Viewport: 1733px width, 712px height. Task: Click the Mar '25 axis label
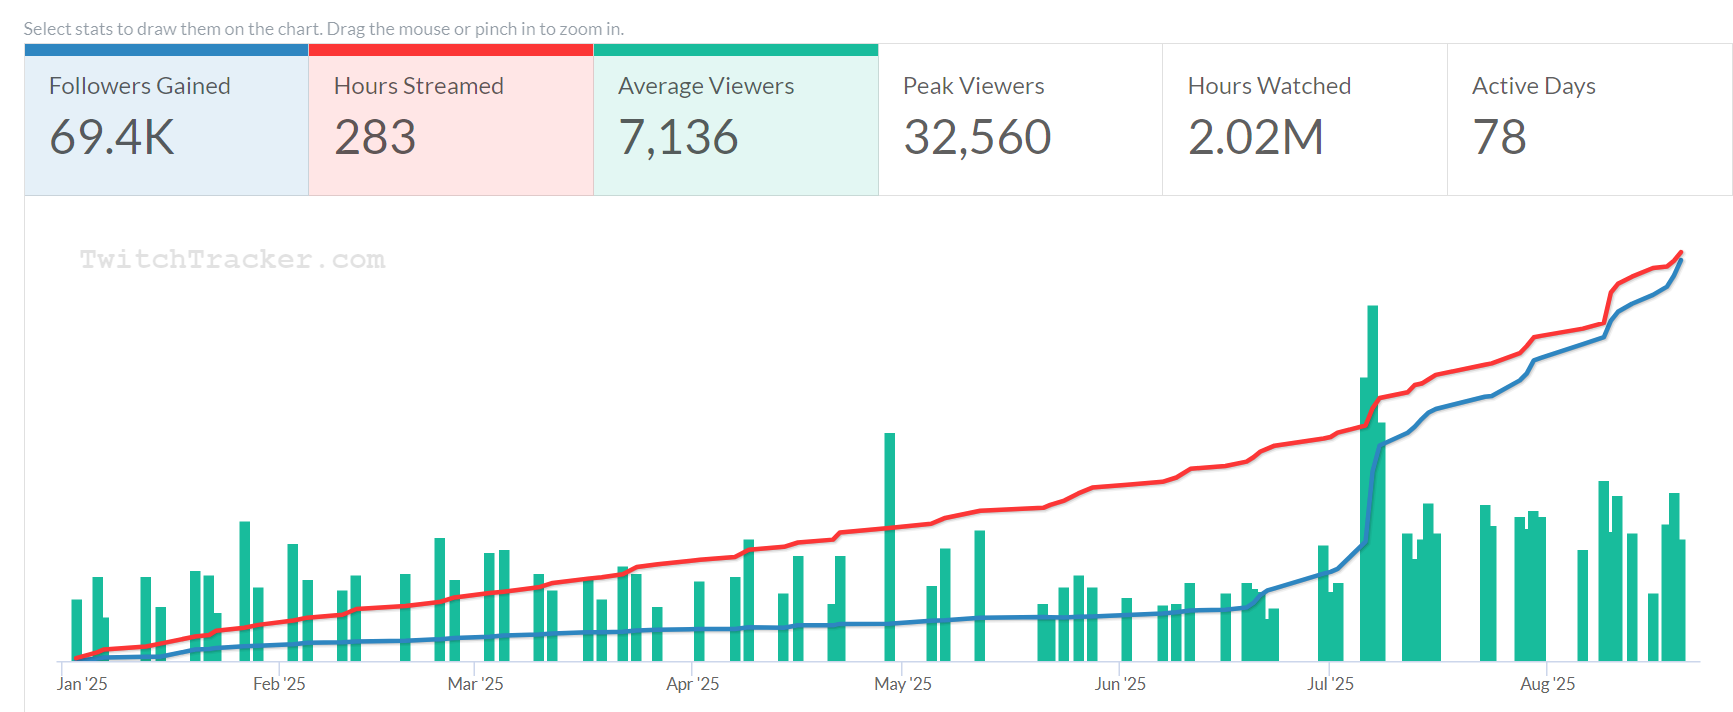(x=475, y=684)
